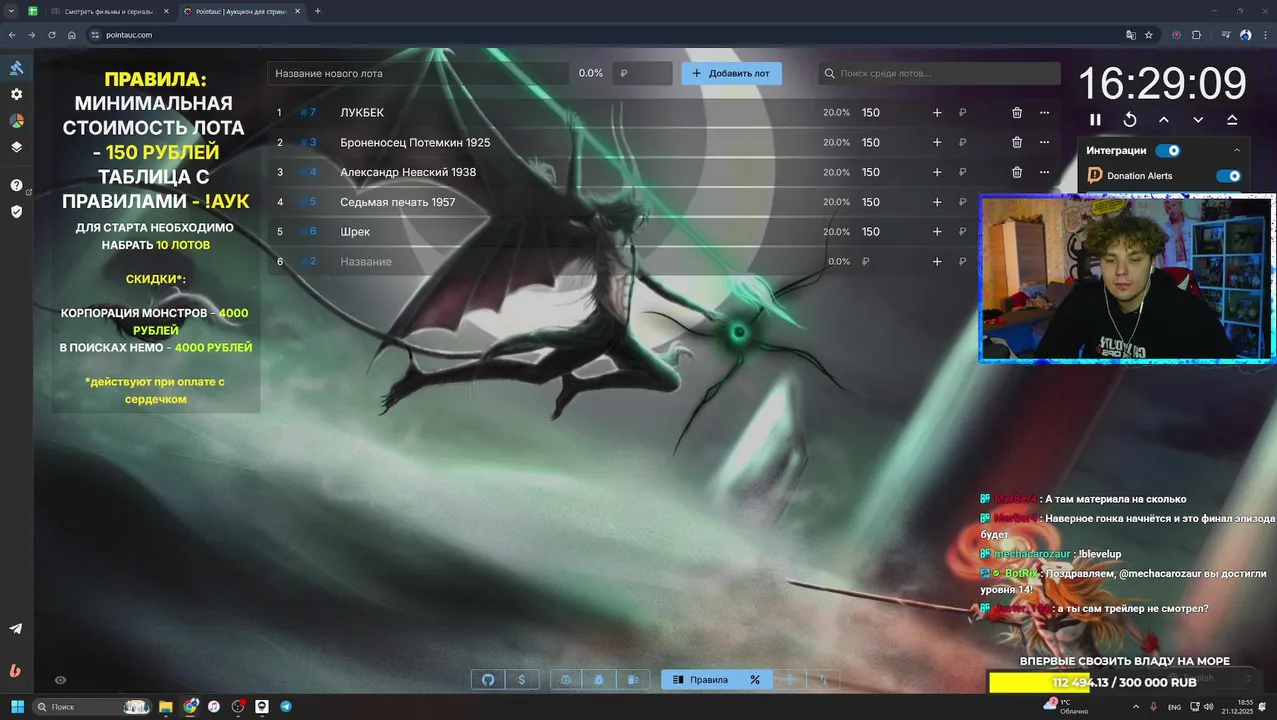Delete the ЛУКБЕК lot with trash icon
Image resolution: width=1277 pixels, height=720 pixels.
click(x=1017, y=113)
